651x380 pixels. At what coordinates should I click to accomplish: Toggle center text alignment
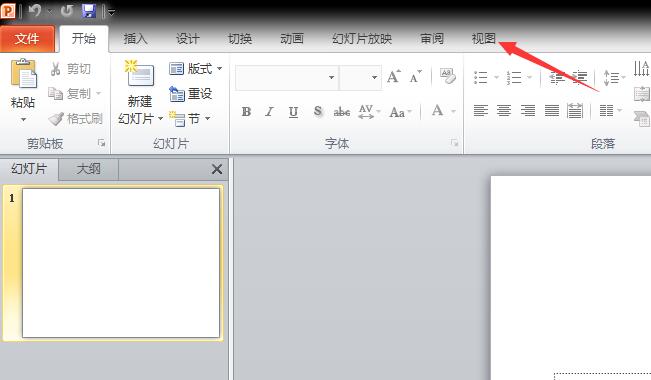(x=504, y=110)
